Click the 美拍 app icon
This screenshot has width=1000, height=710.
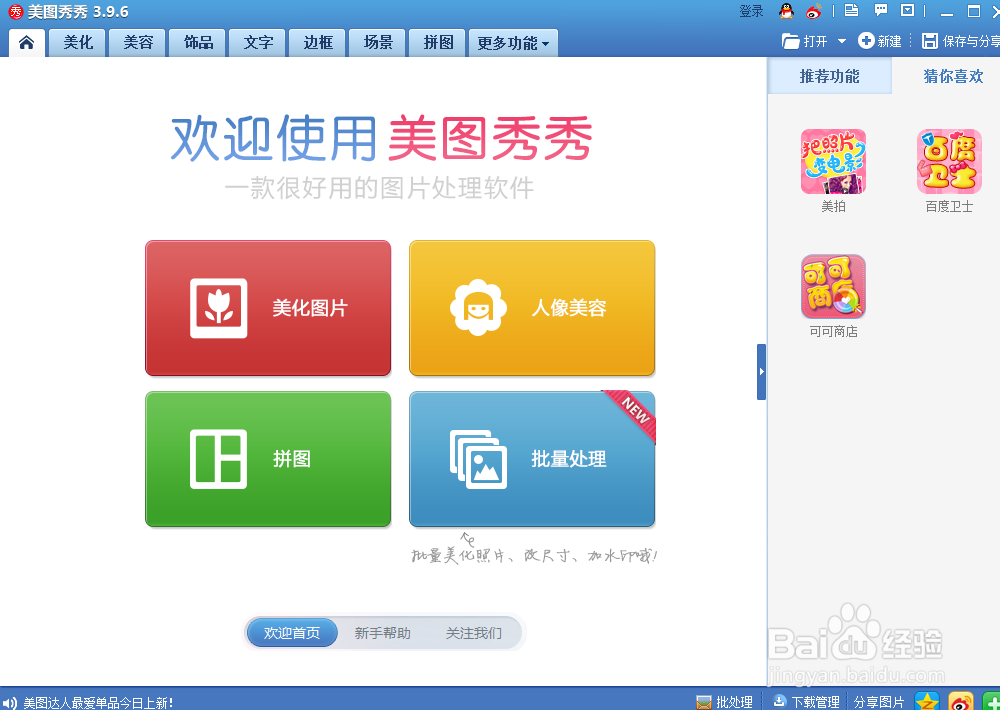pyautogui.click(x=833, y=161)
